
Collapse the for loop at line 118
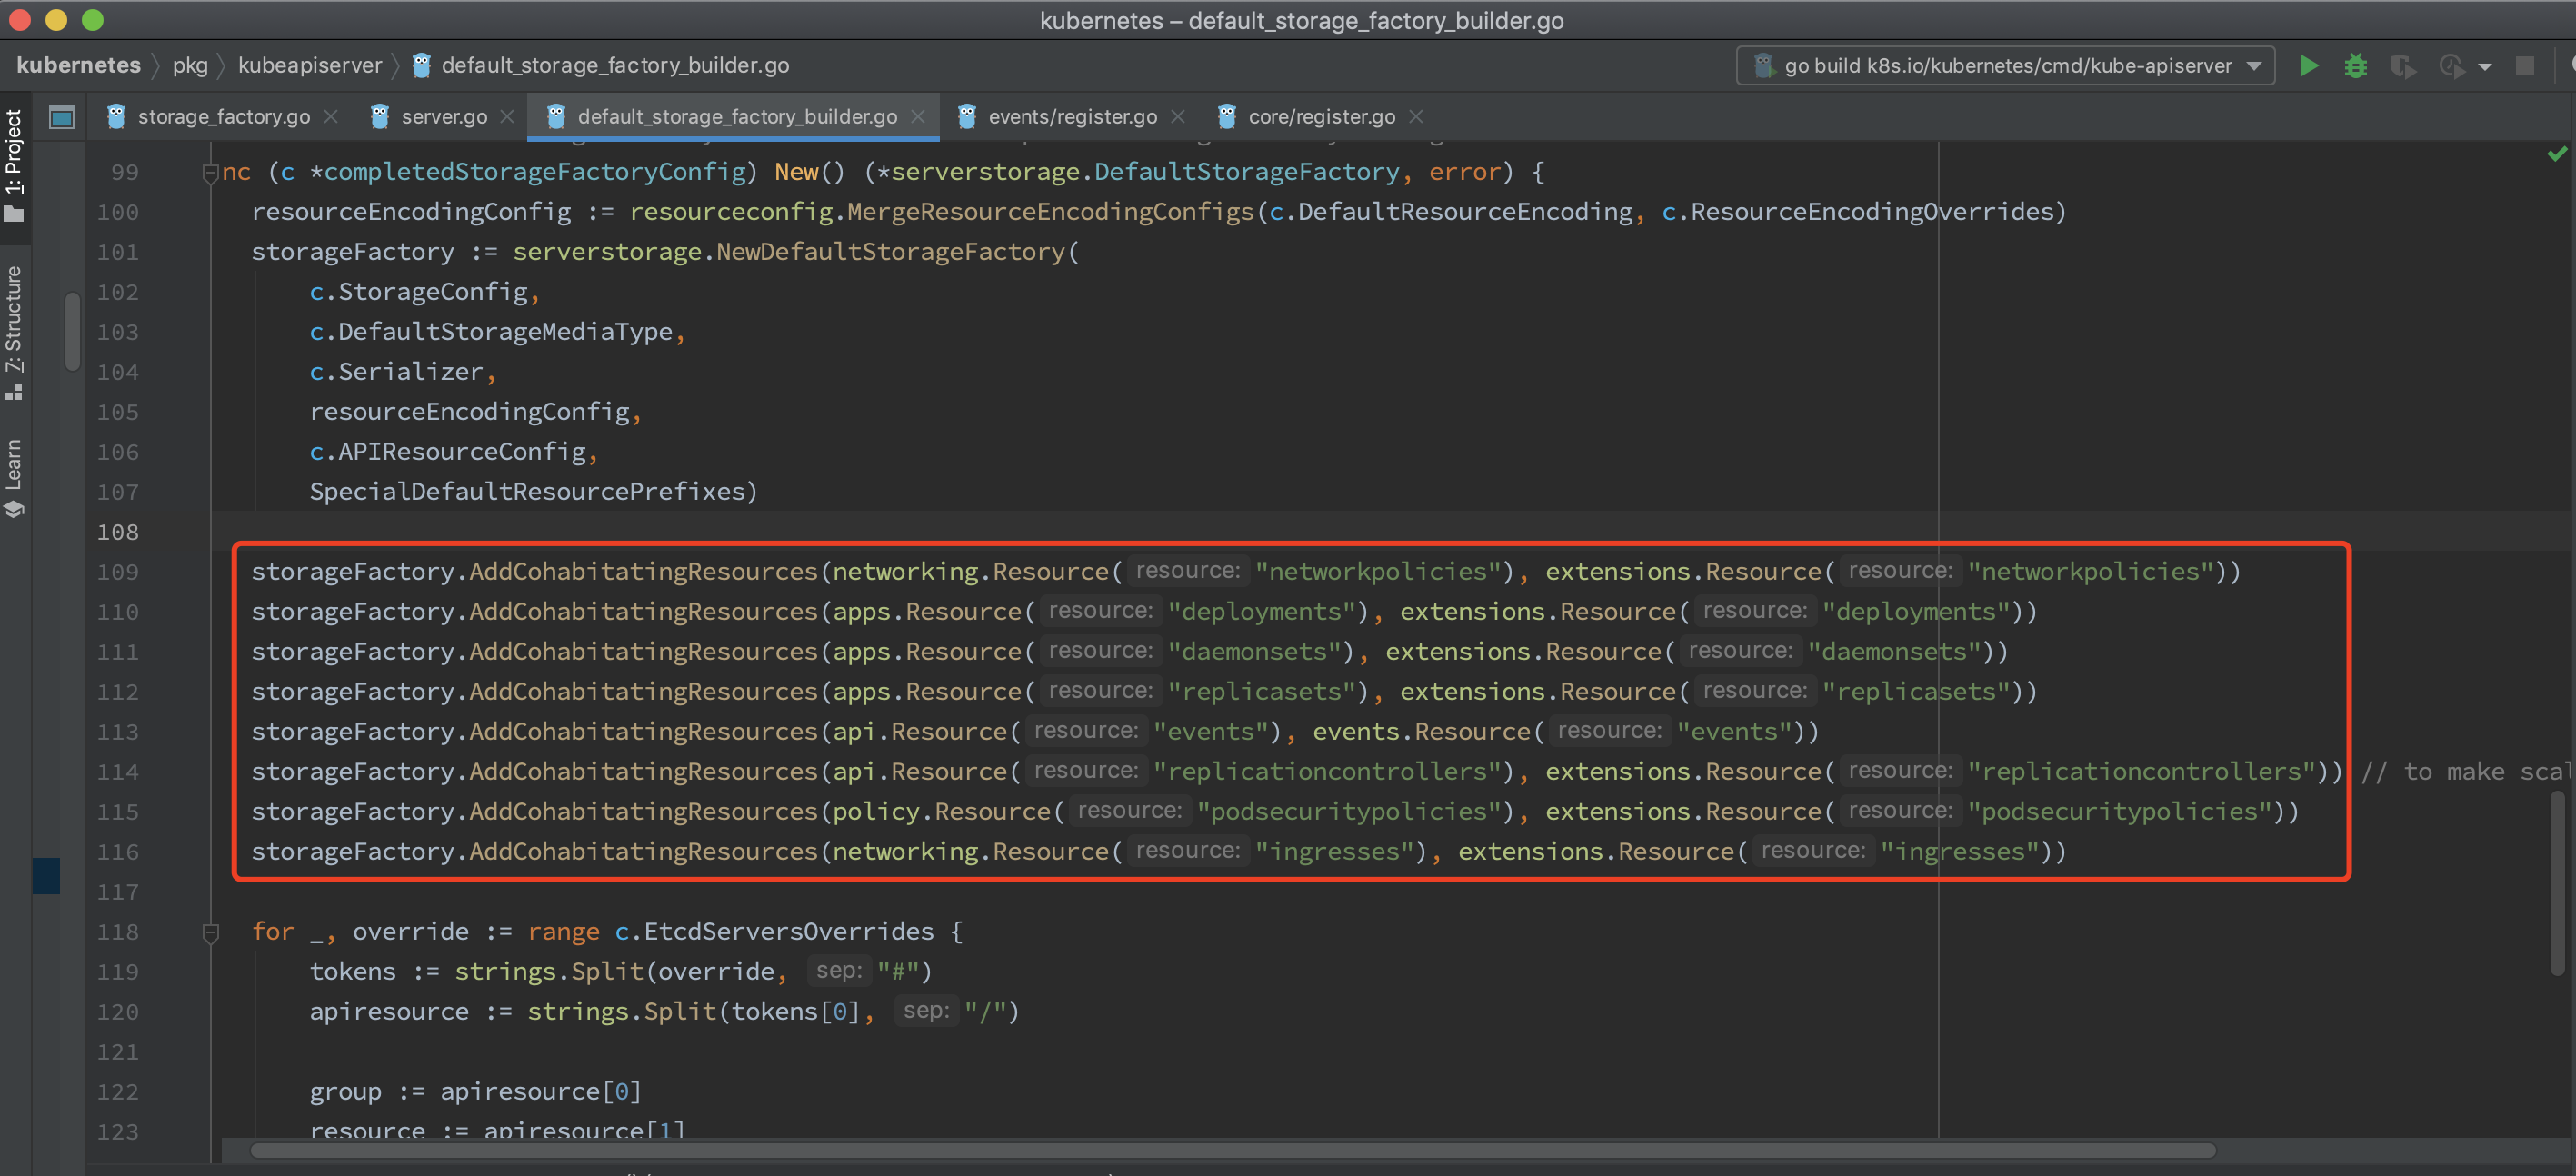[x=211, y=932]
